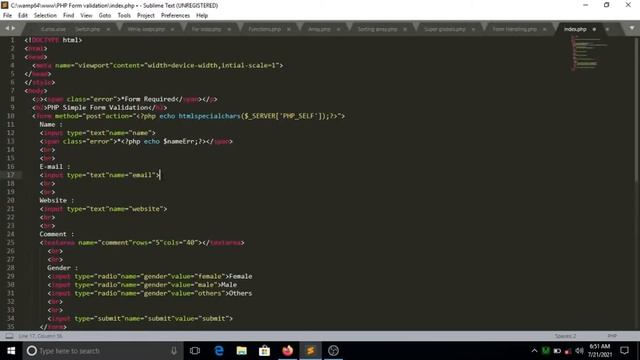Viewport: 640px width, 360px height.
Task: Click the 'Type here to search' taskbar box
Action: tap(102, 351)
